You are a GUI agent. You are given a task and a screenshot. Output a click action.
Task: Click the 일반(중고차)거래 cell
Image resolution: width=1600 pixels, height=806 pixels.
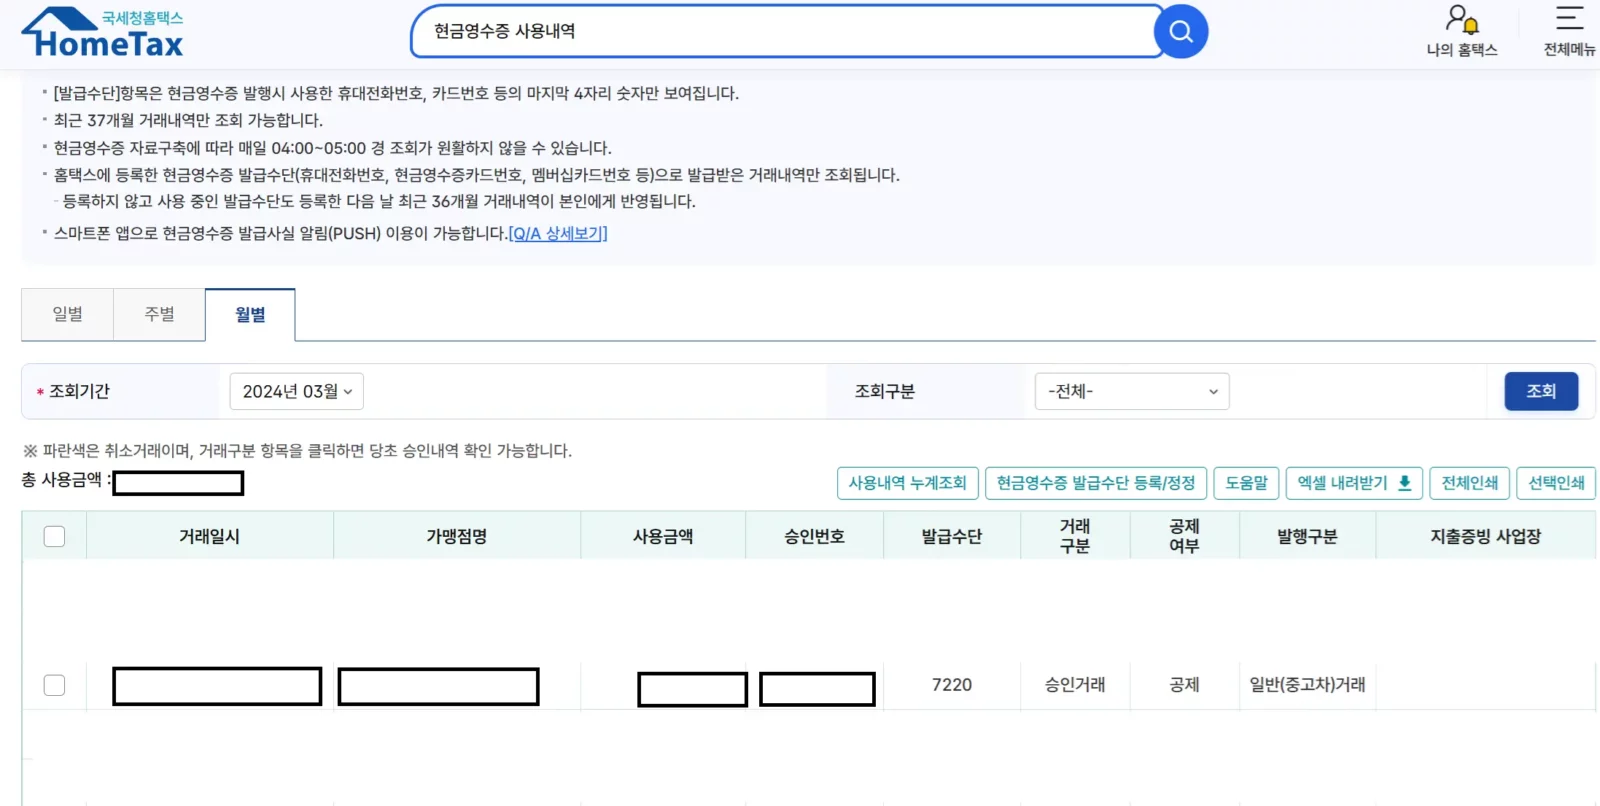(x=1308, y=685)
